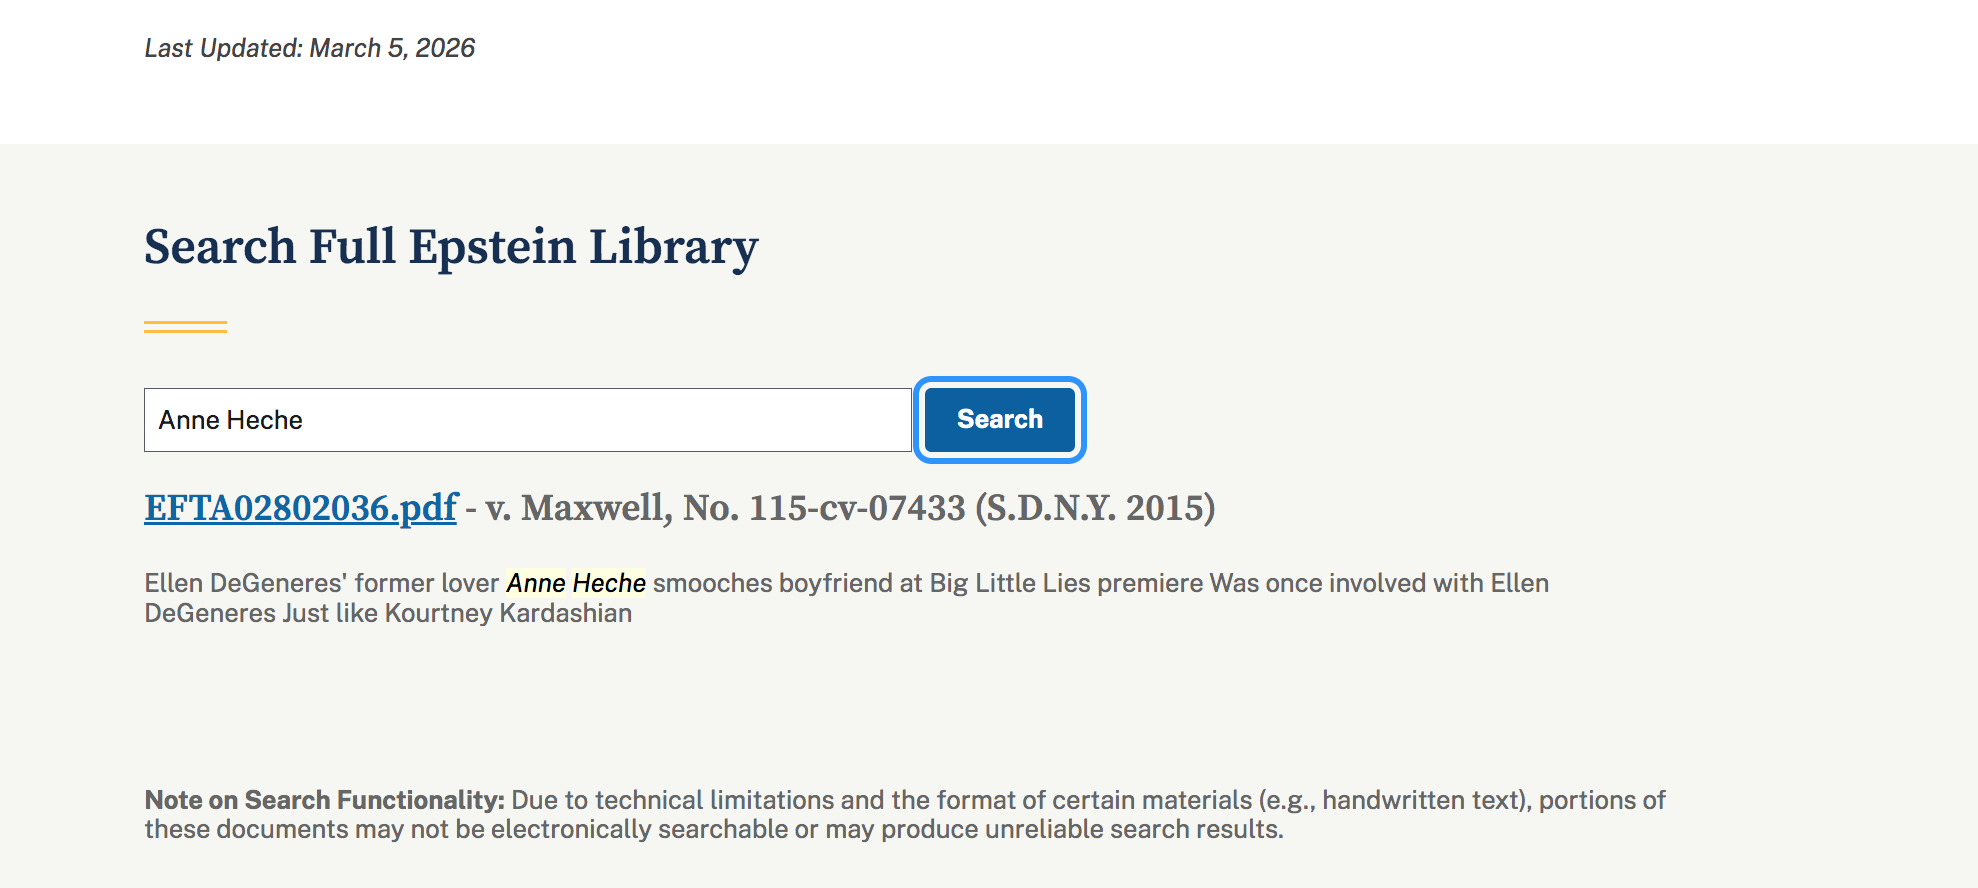Click the Last Updated label text

(223, 48)
